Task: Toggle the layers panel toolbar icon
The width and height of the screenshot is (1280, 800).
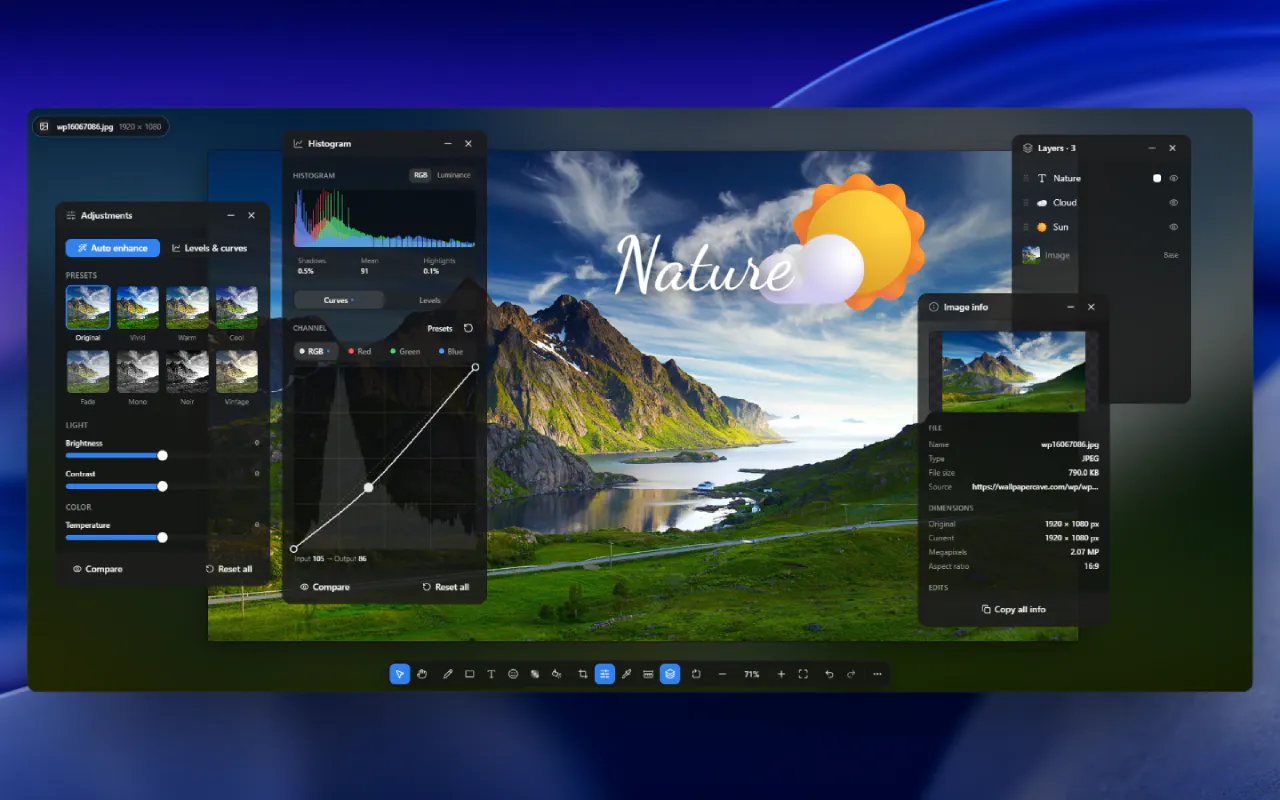Action: pos(670,674)
